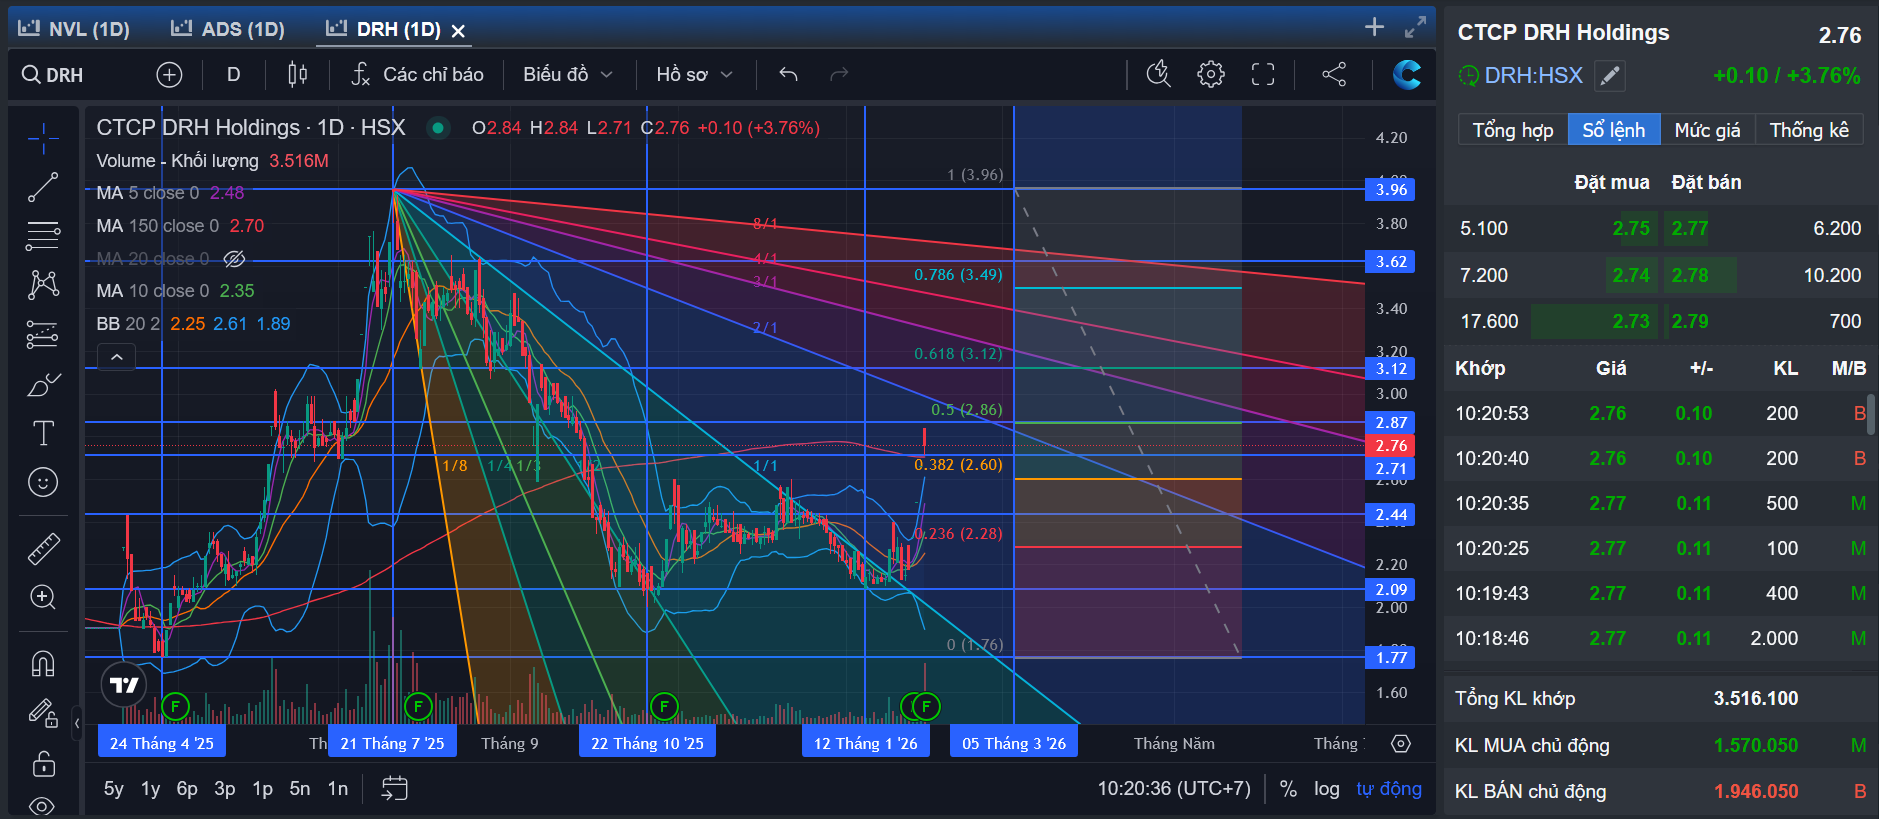Open the emoji icons tool

pos(43,482)
